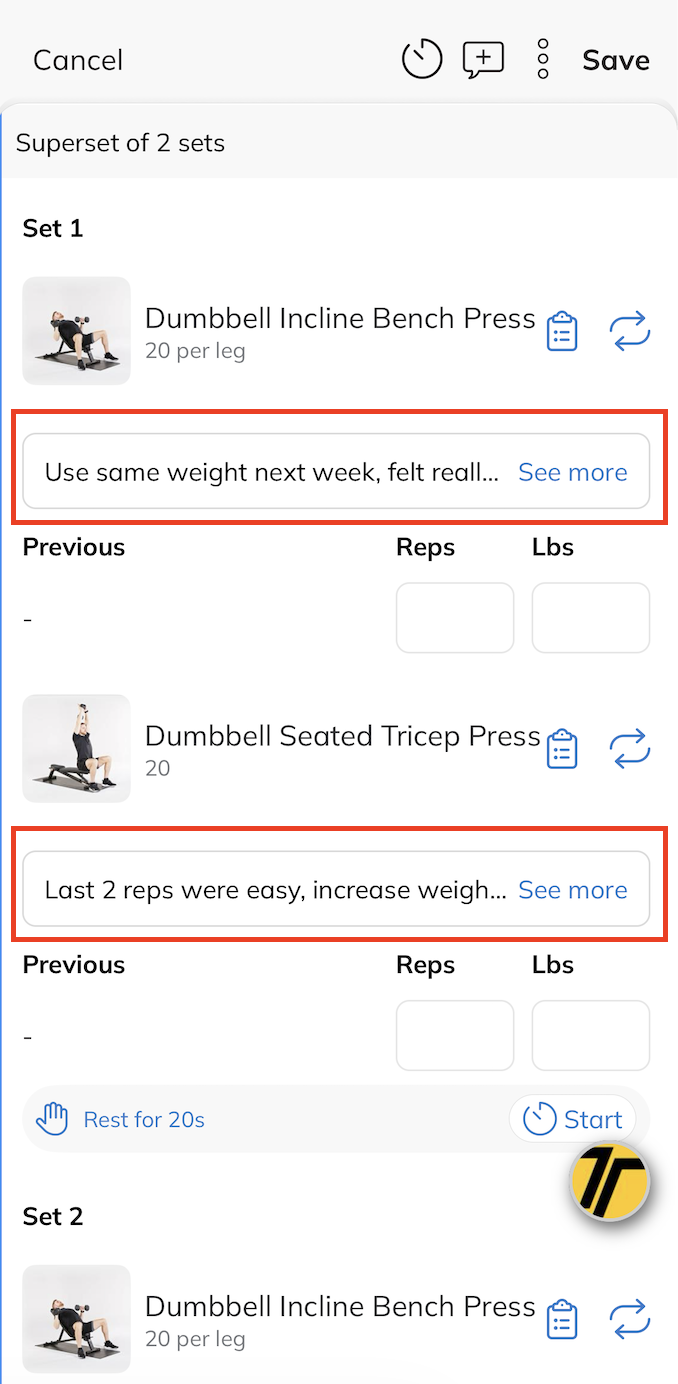Click the Lbs field for Incline Bench Press
Viewport: 678px width, 1384px height.
590,618
